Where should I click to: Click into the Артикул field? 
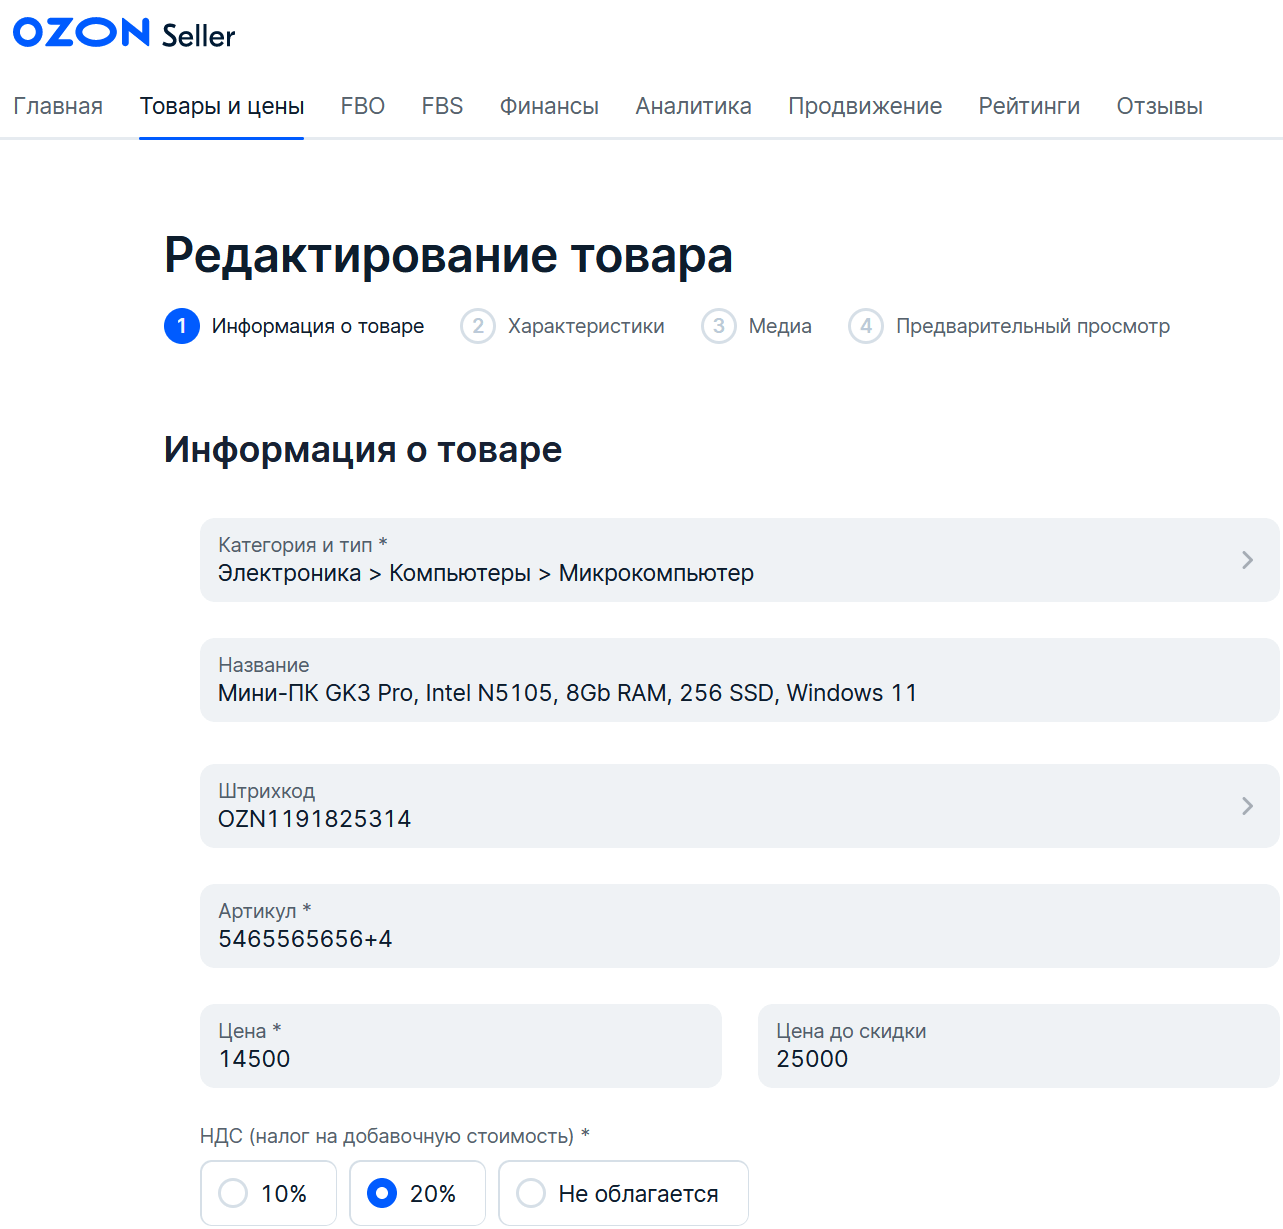coord(740,926)
